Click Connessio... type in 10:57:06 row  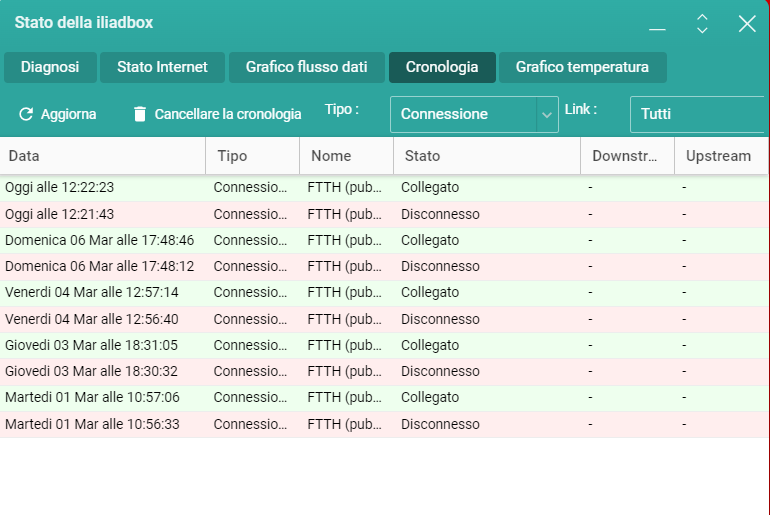[250, 398]
